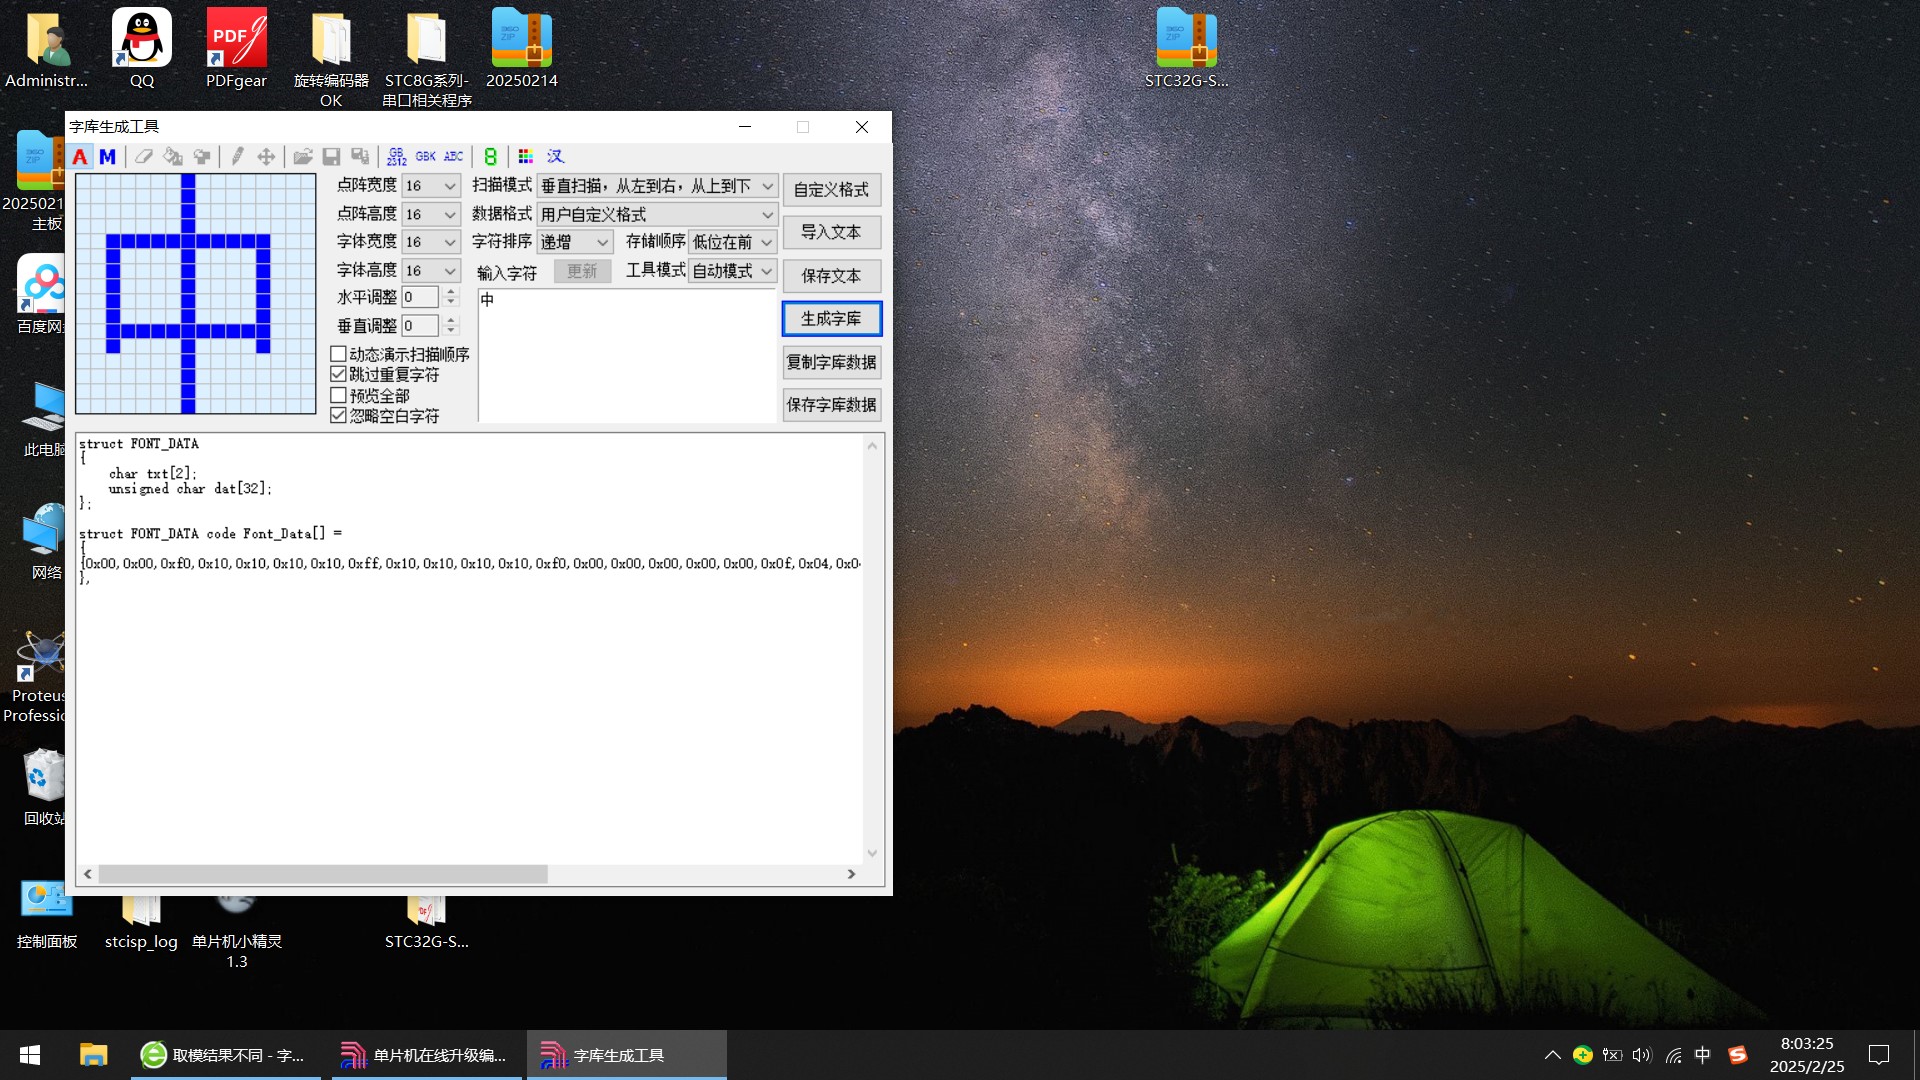Click the eraser tool icon in toolbar
Image resolution: width=1920 pixels, height=1080 pixels.
pos(144,157)
